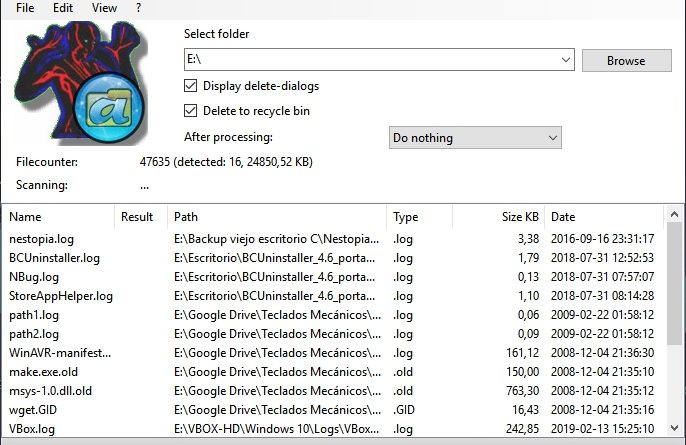Select the nestopia.log file row
The image size is (686, 445).
click(x=42, y=239)
